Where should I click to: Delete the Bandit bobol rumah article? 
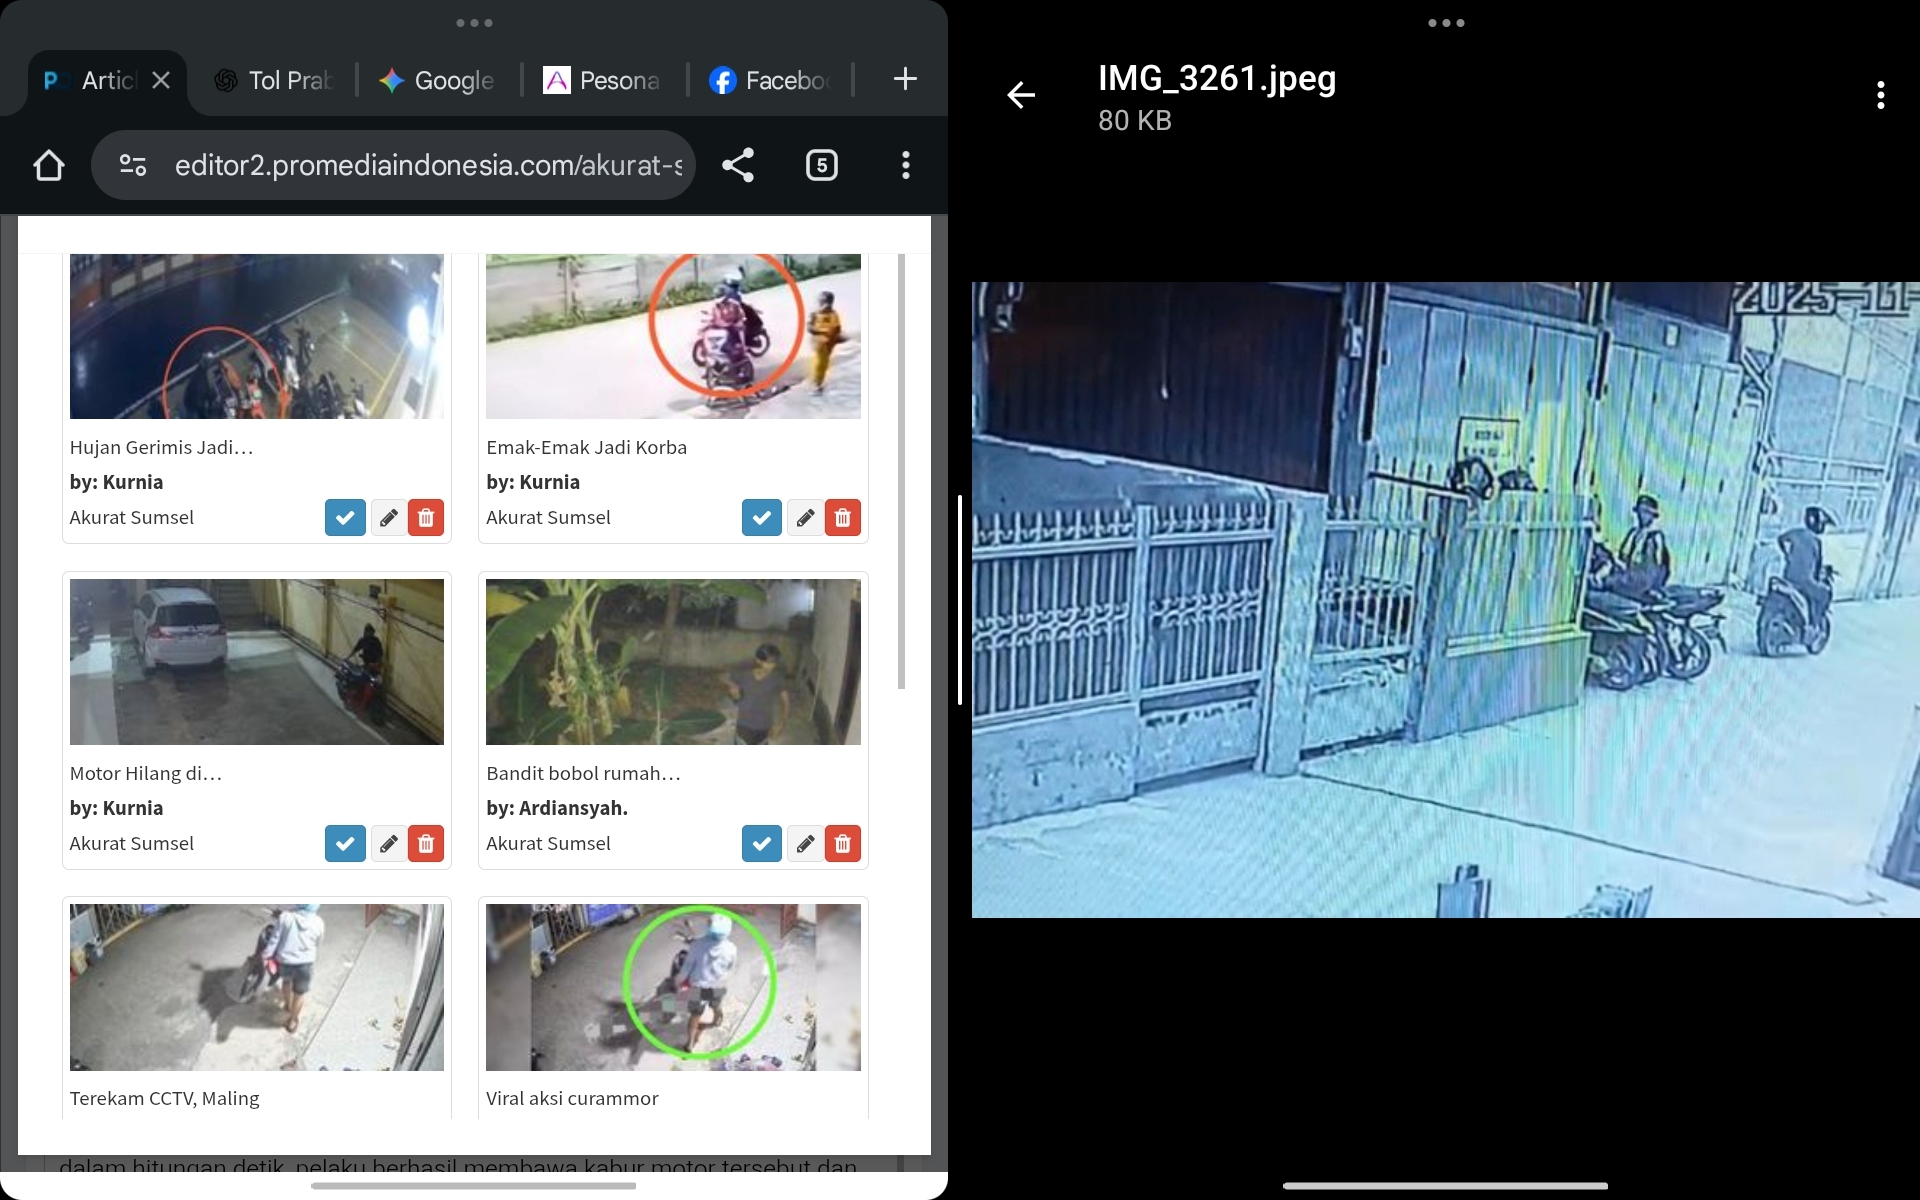843,844
